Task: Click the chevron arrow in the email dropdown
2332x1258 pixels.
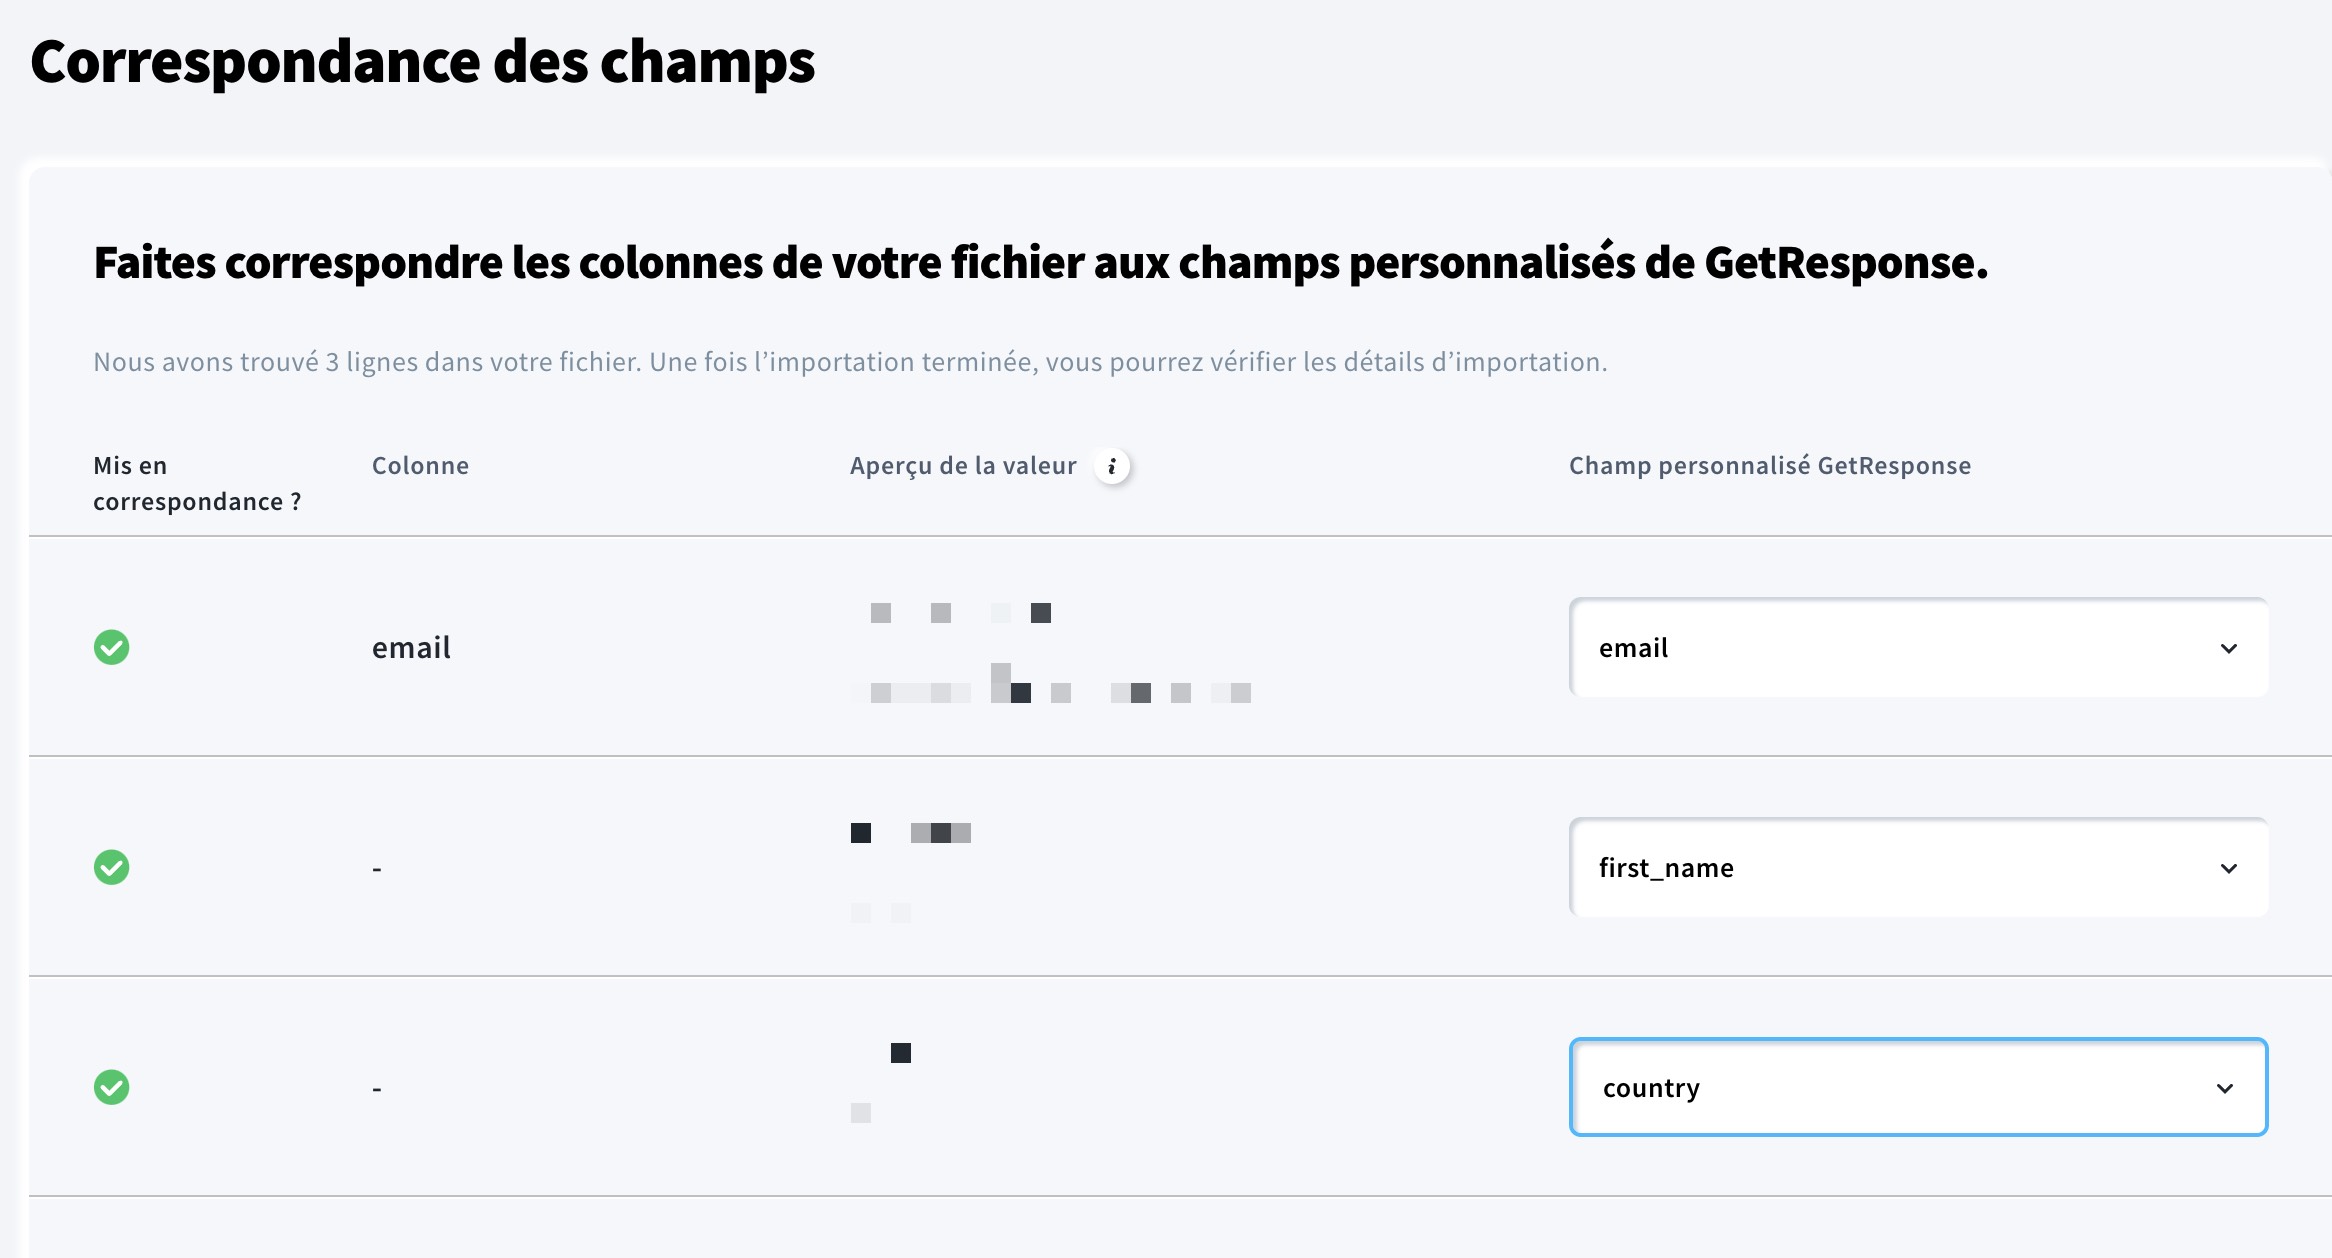Action: point(2229,648)
